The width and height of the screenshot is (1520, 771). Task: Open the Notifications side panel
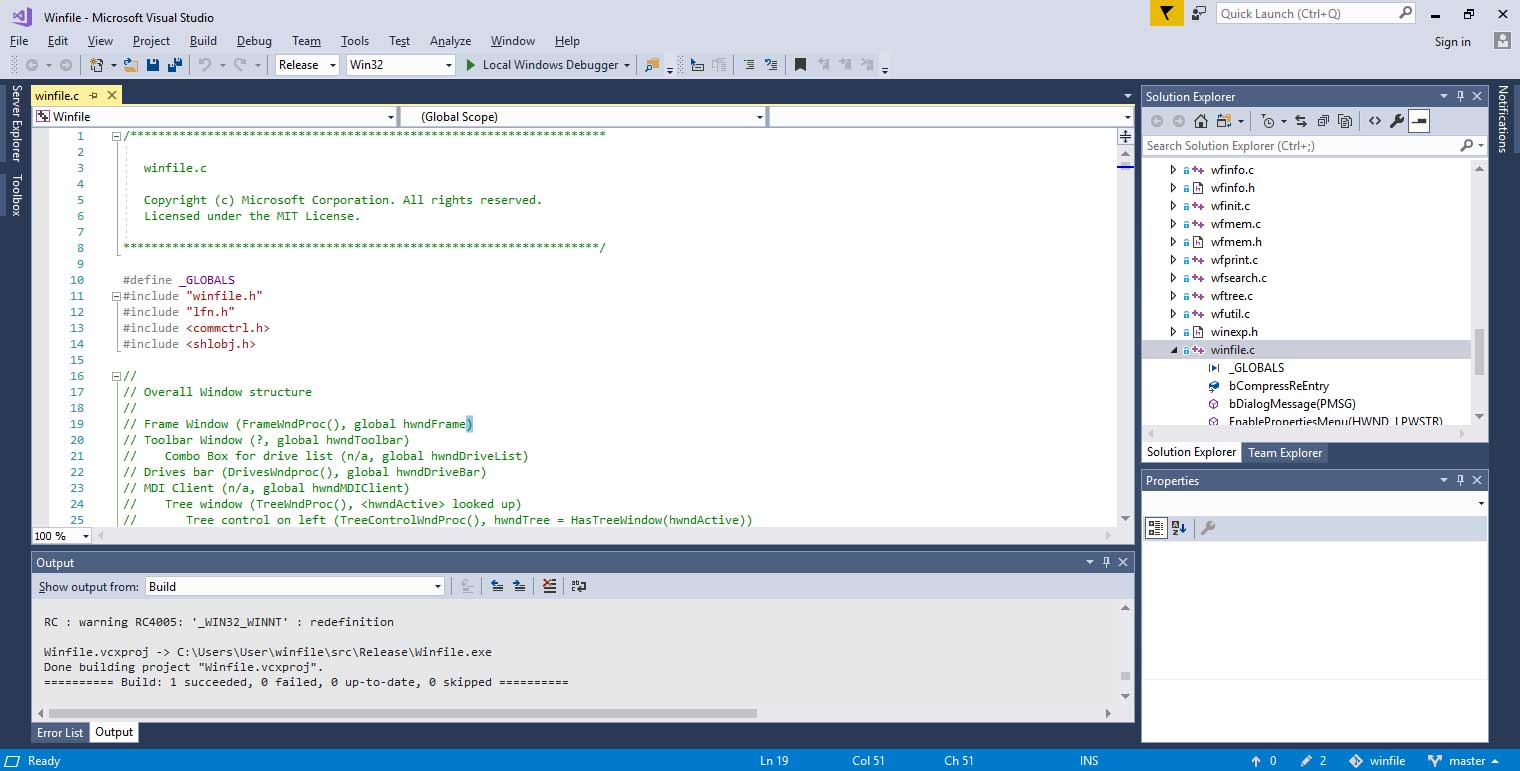pyautogui.click(x=1503, y=119)
